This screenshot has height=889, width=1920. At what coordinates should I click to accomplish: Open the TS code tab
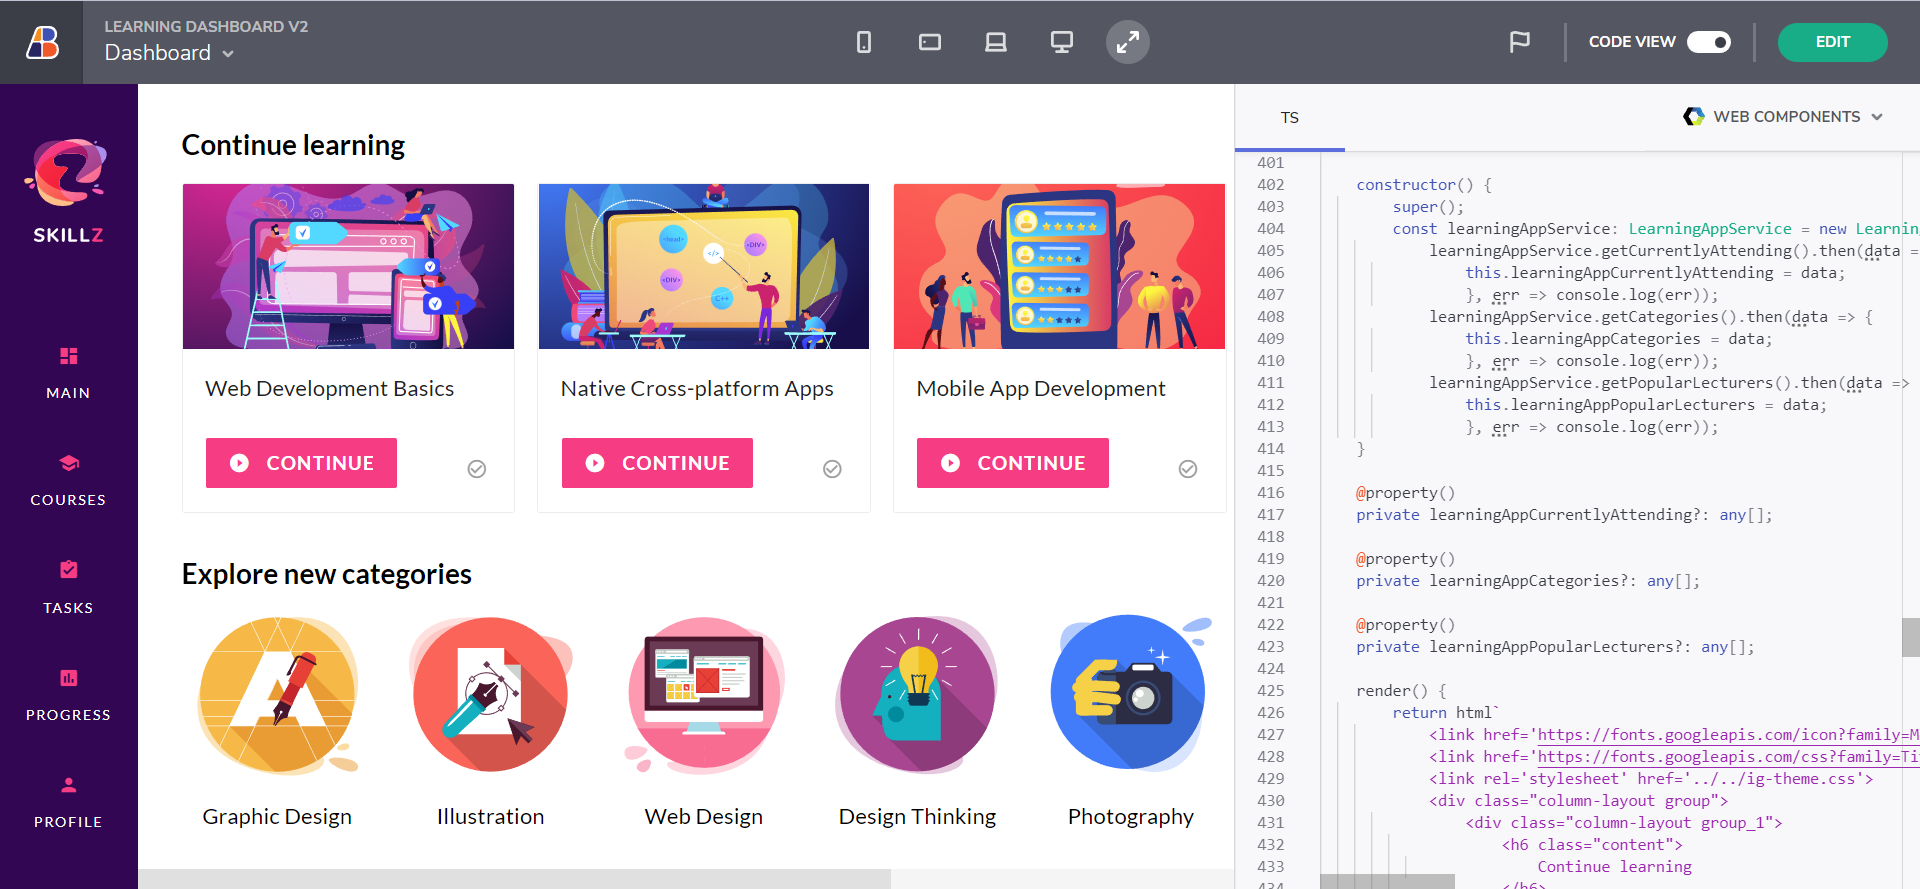click(x=1290, y=118)
